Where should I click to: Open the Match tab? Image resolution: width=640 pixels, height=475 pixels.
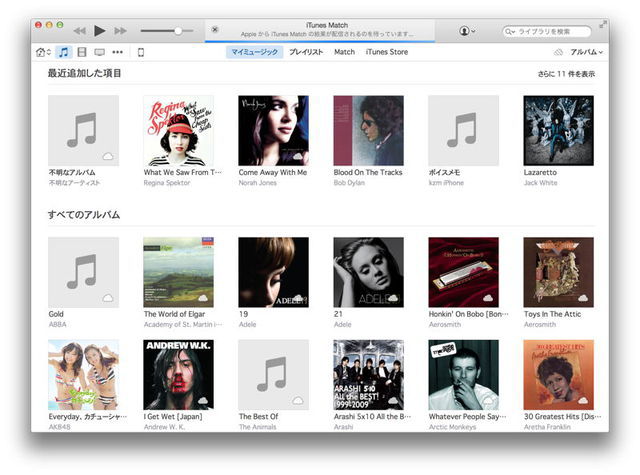tap(344, 52)
